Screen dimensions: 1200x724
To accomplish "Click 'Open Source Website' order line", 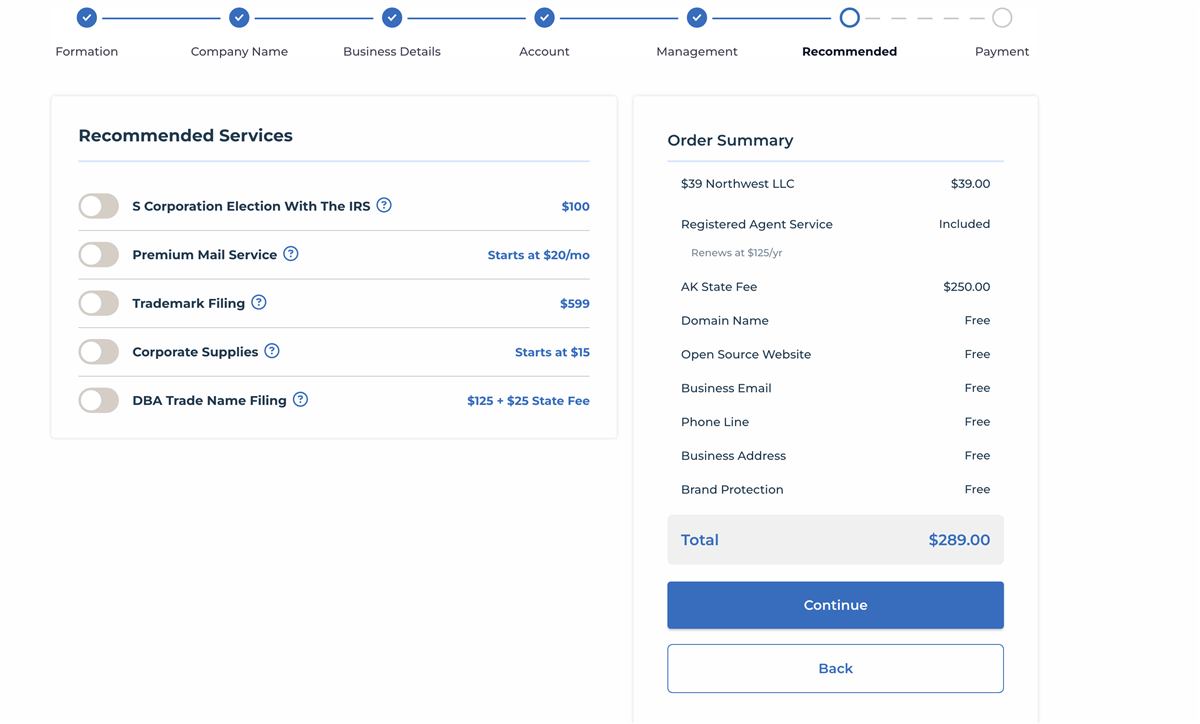I will point(746,354).
